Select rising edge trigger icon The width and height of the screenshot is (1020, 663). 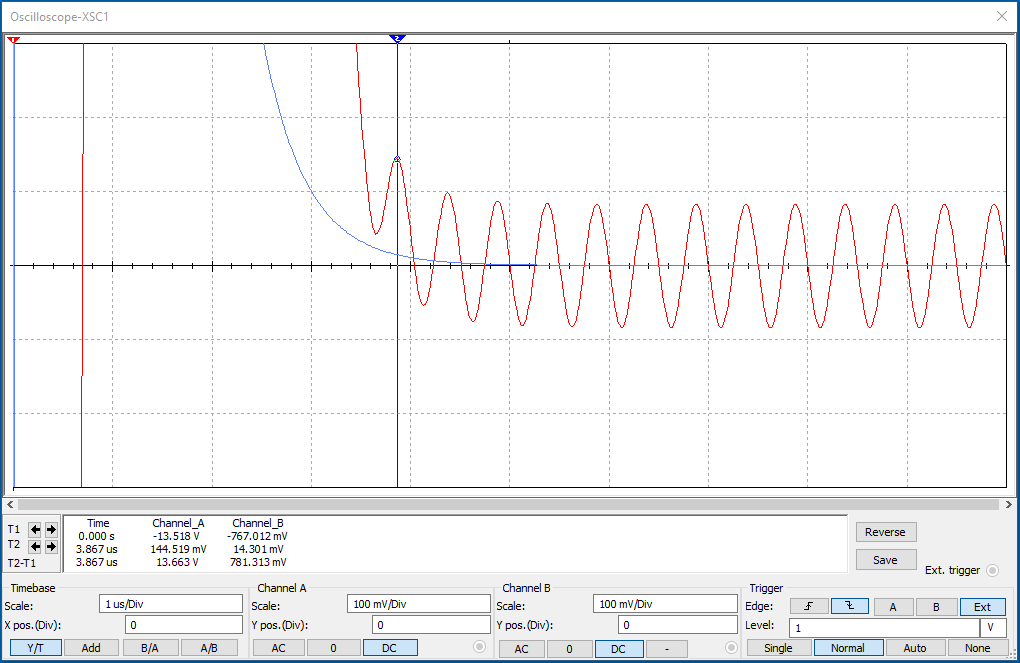click(808, 606)
